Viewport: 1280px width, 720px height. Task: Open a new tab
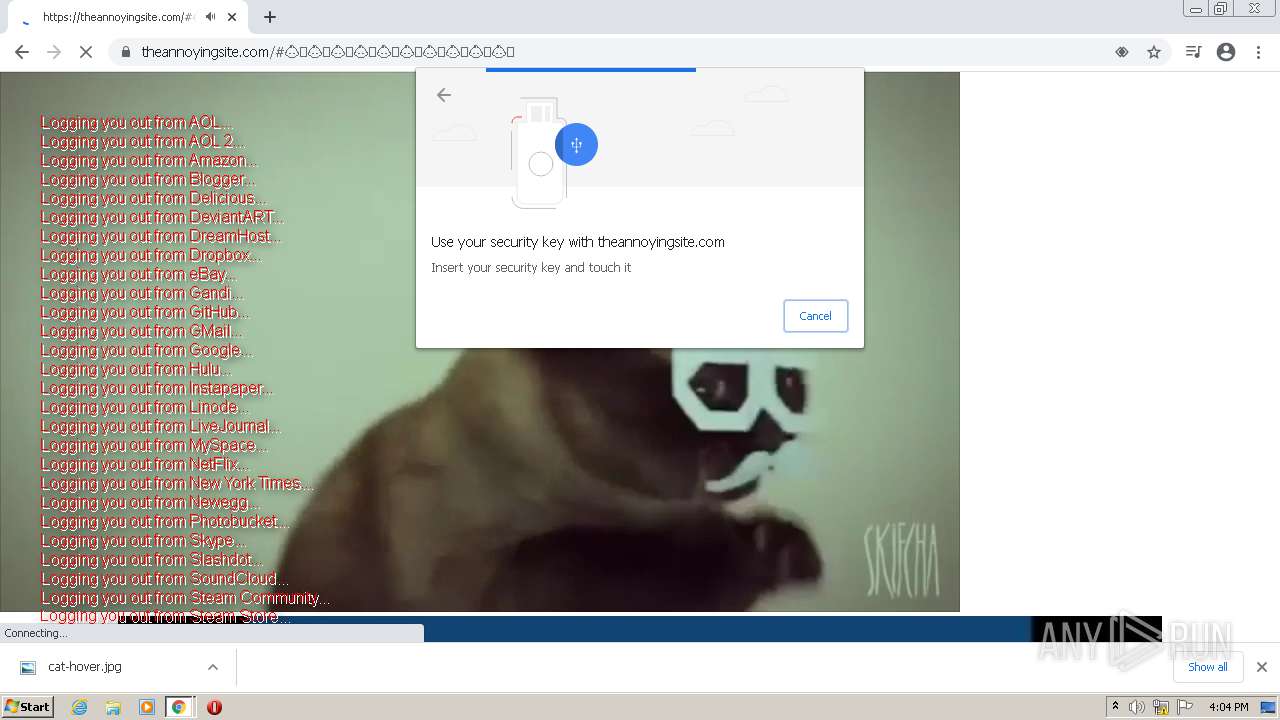click(x=270, y=17)
